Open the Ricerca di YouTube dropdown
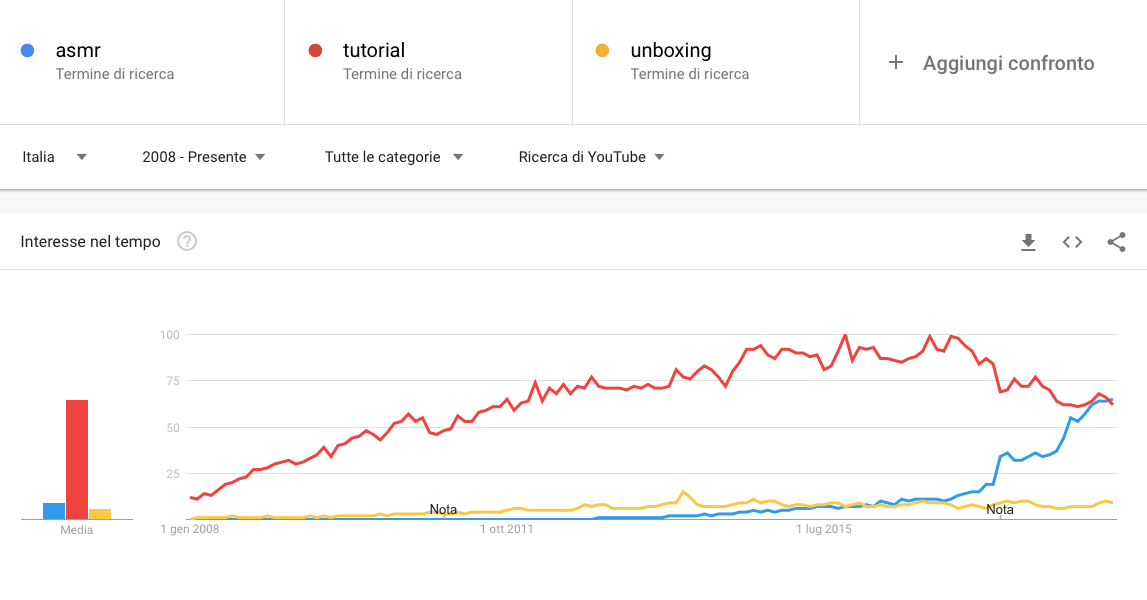 point(591,157)
